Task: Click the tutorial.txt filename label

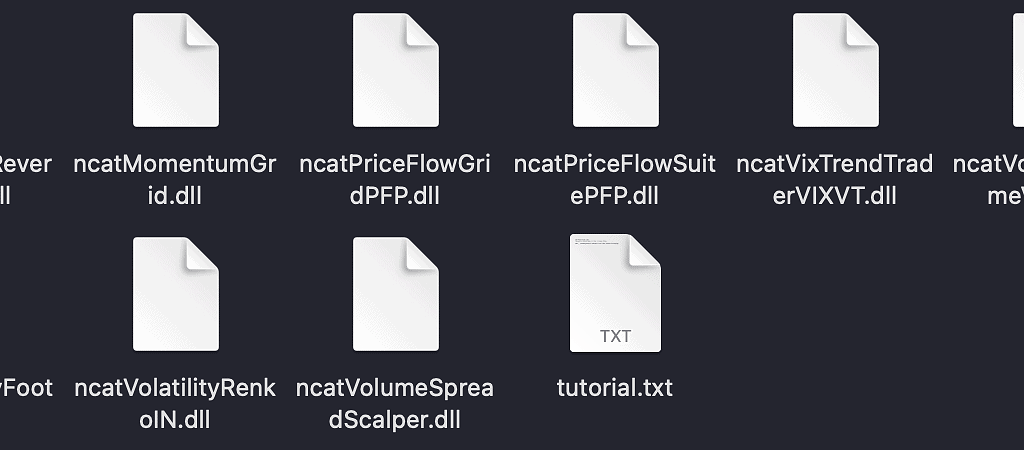Action: click(x=615, y=387)
